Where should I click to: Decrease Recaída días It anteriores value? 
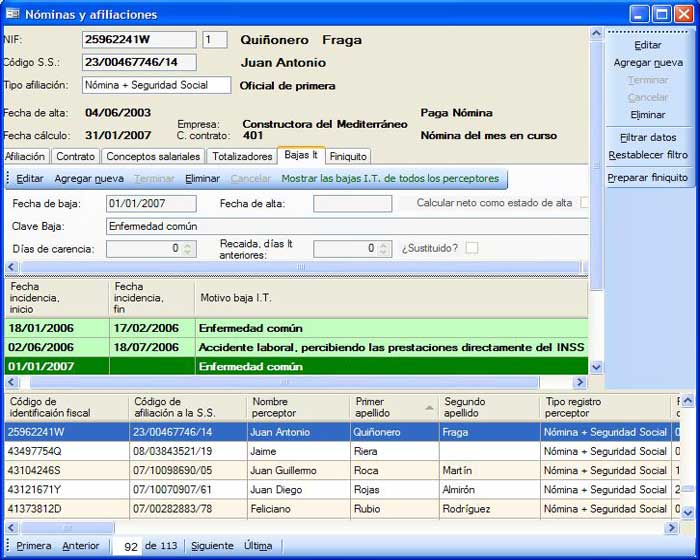click(x=384, y=252)
